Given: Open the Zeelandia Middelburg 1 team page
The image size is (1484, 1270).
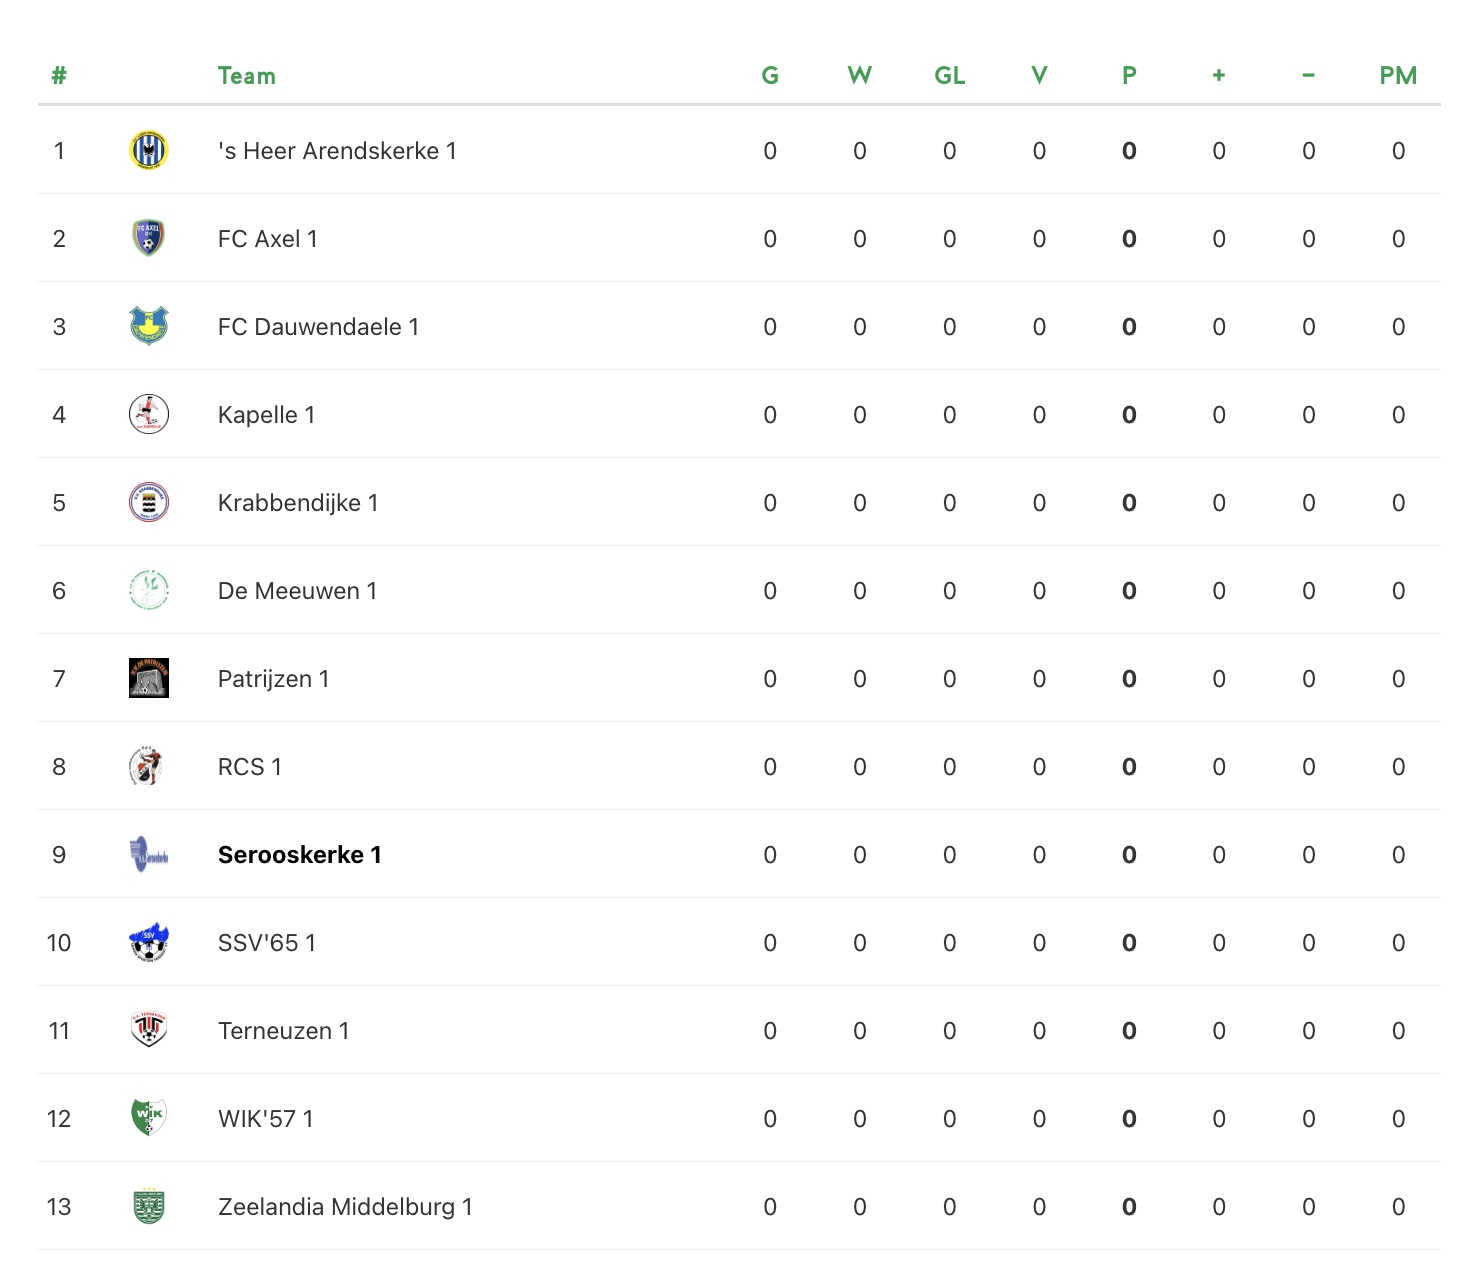Looking at the screenshot, I should click(x=345, y=1207).
